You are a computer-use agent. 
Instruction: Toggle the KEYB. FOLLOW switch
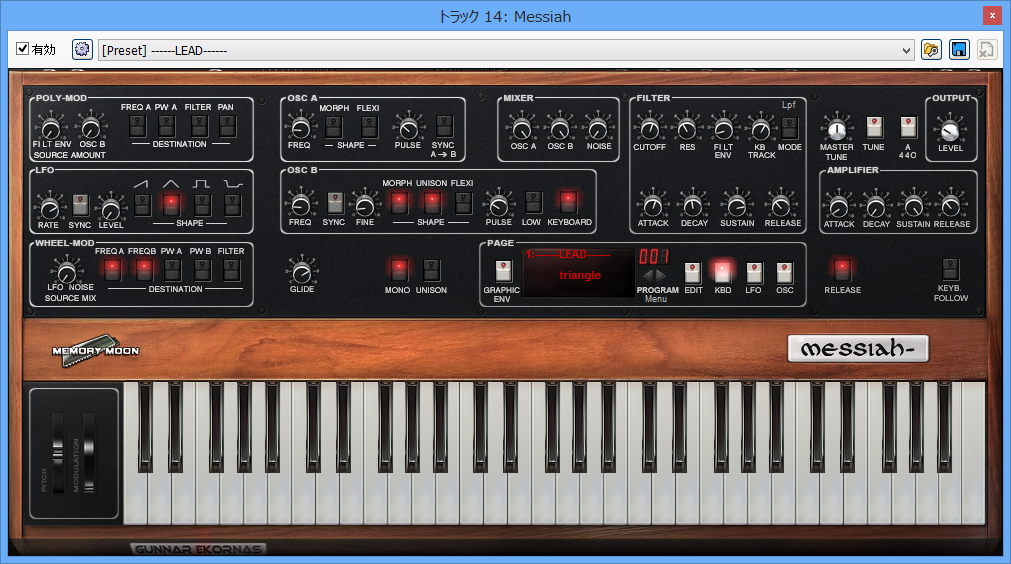pyautogui.click(x=950, y=269)
